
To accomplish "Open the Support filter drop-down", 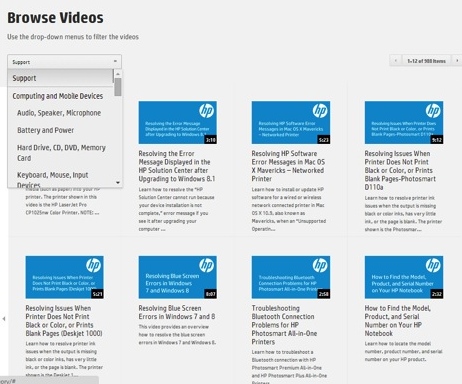I will [64, 62].
